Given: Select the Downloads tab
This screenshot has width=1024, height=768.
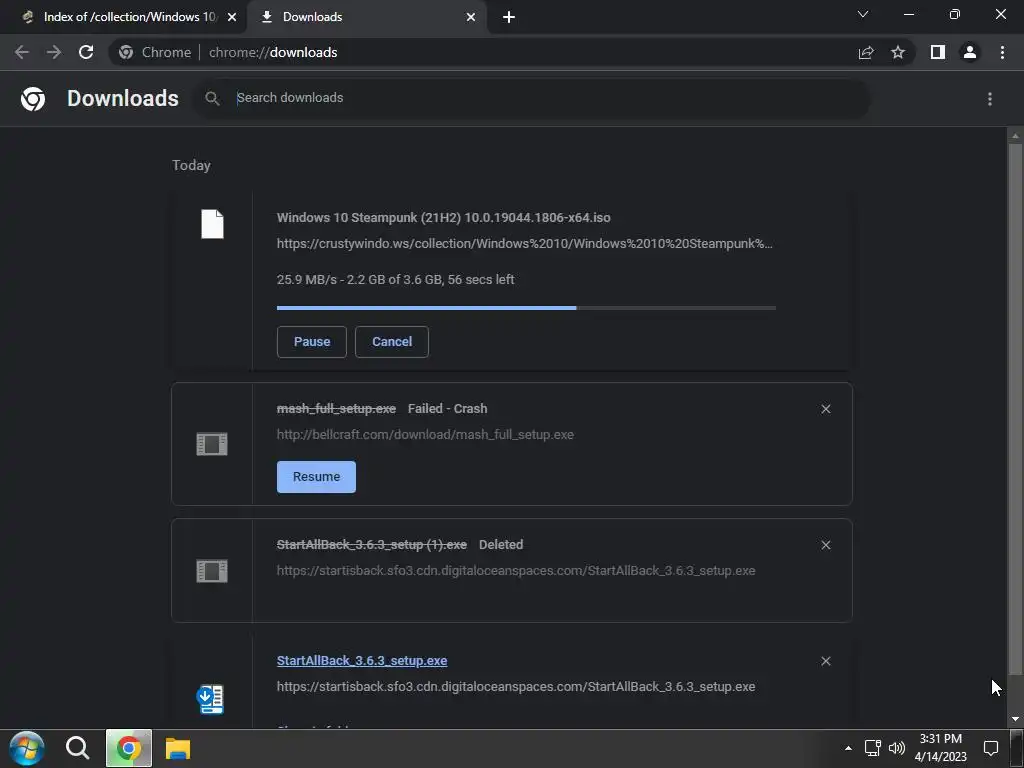Looking at the screenshot, I should coord(366,17).
